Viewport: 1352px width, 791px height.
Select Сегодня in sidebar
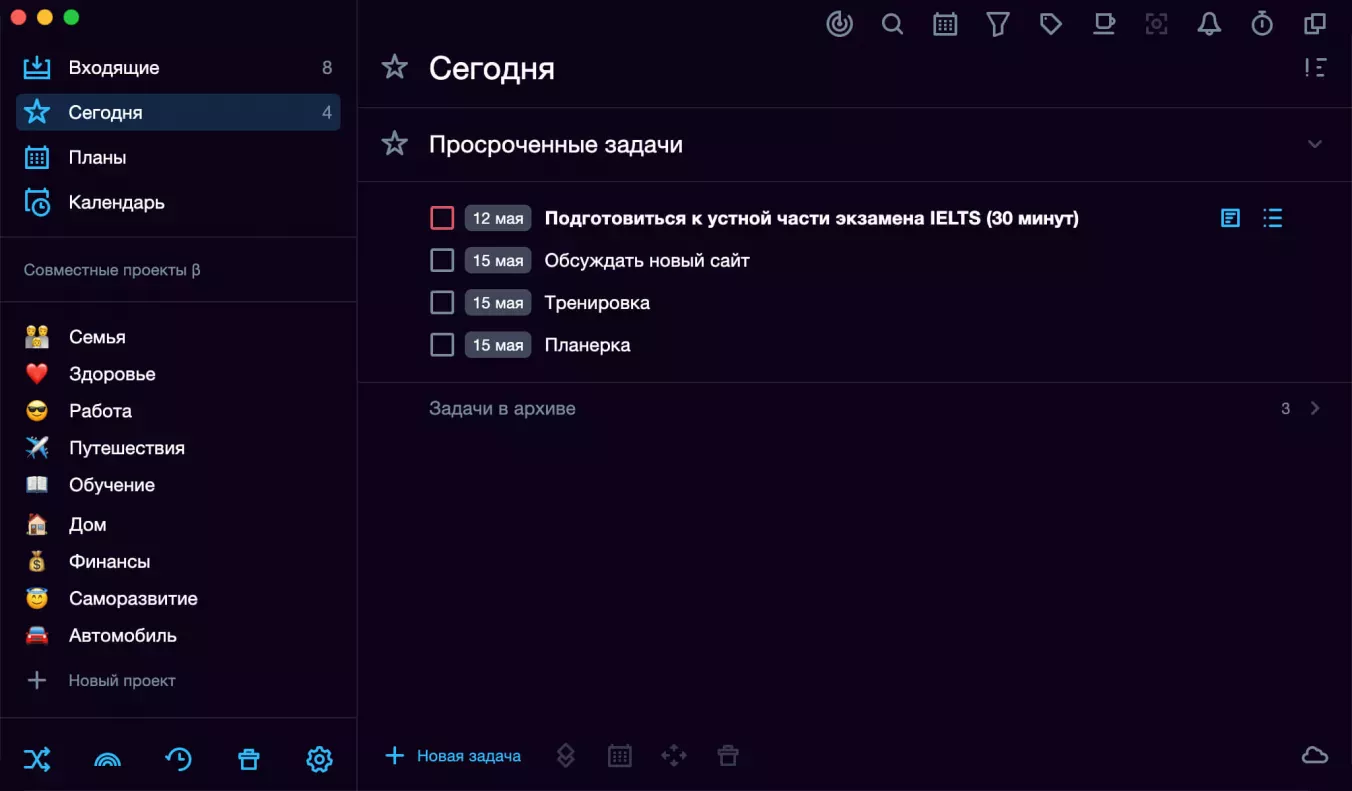[178, 112]
